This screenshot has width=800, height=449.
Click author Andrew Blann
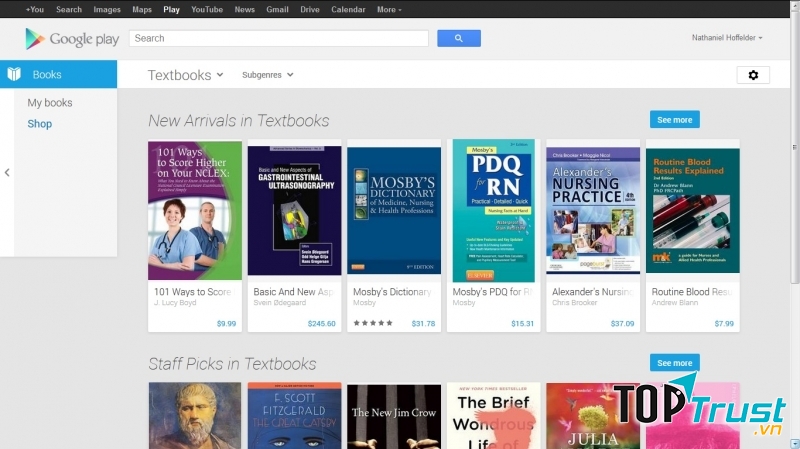(x=674, y=303)
